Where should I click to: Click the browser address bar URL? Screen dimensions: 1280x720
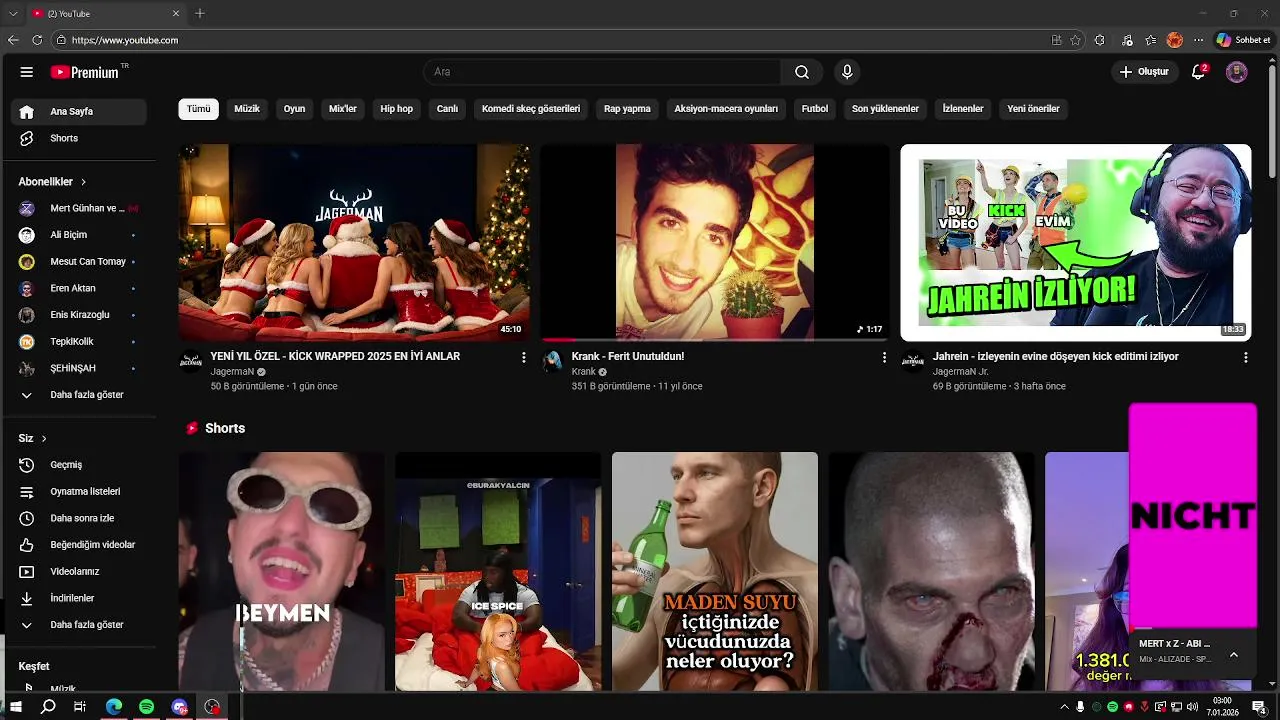coord(125,40)
